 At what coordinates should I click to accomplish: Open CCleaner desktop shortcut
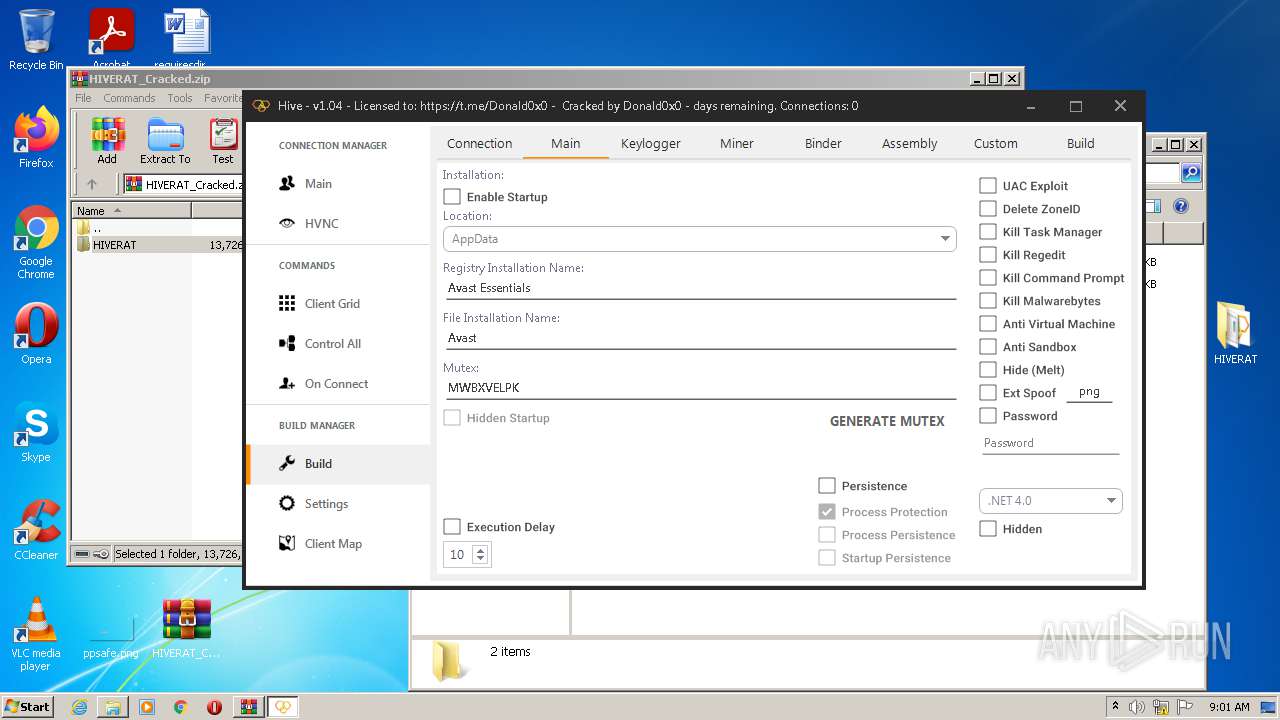click(x=36, y=530)
